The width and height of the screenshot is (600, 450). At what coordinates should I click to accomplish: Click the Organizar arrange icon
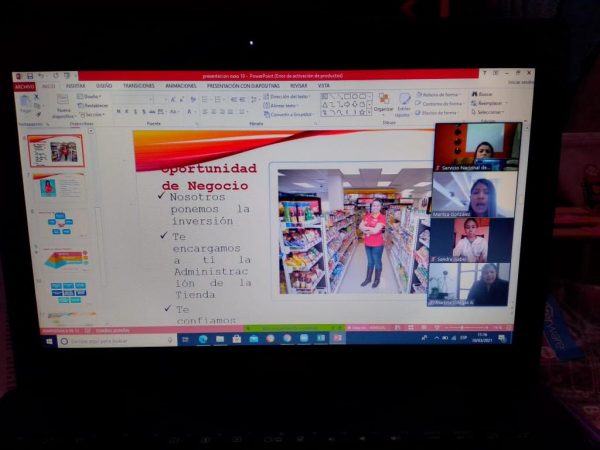point(383,104)
